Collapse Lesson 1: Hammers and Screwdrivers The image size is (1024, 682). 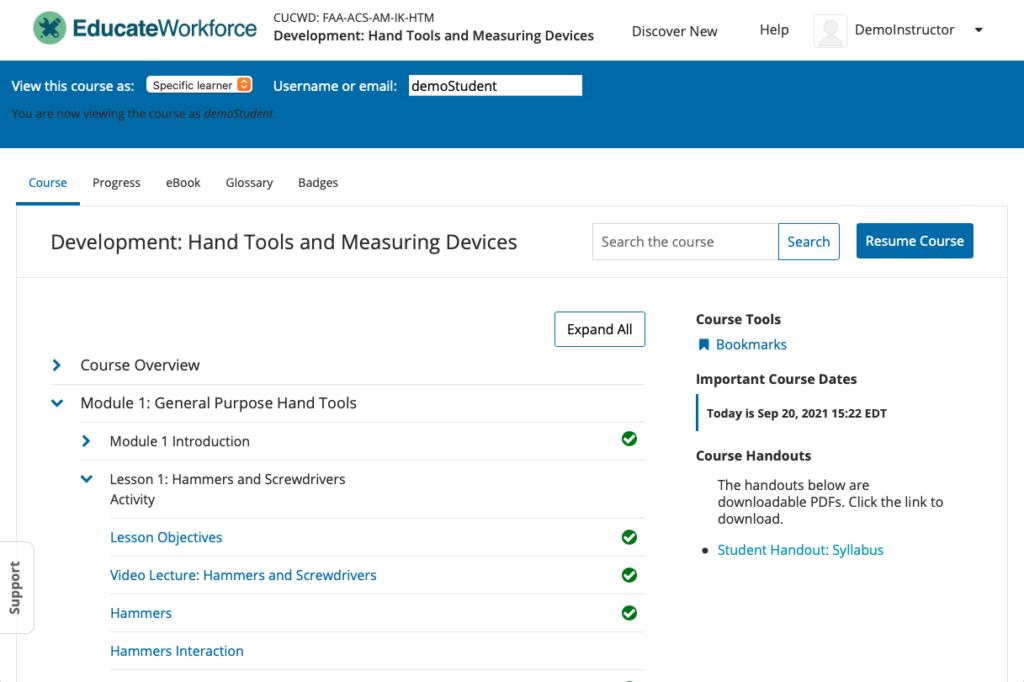pyautogui.click(x=86, y=479)
